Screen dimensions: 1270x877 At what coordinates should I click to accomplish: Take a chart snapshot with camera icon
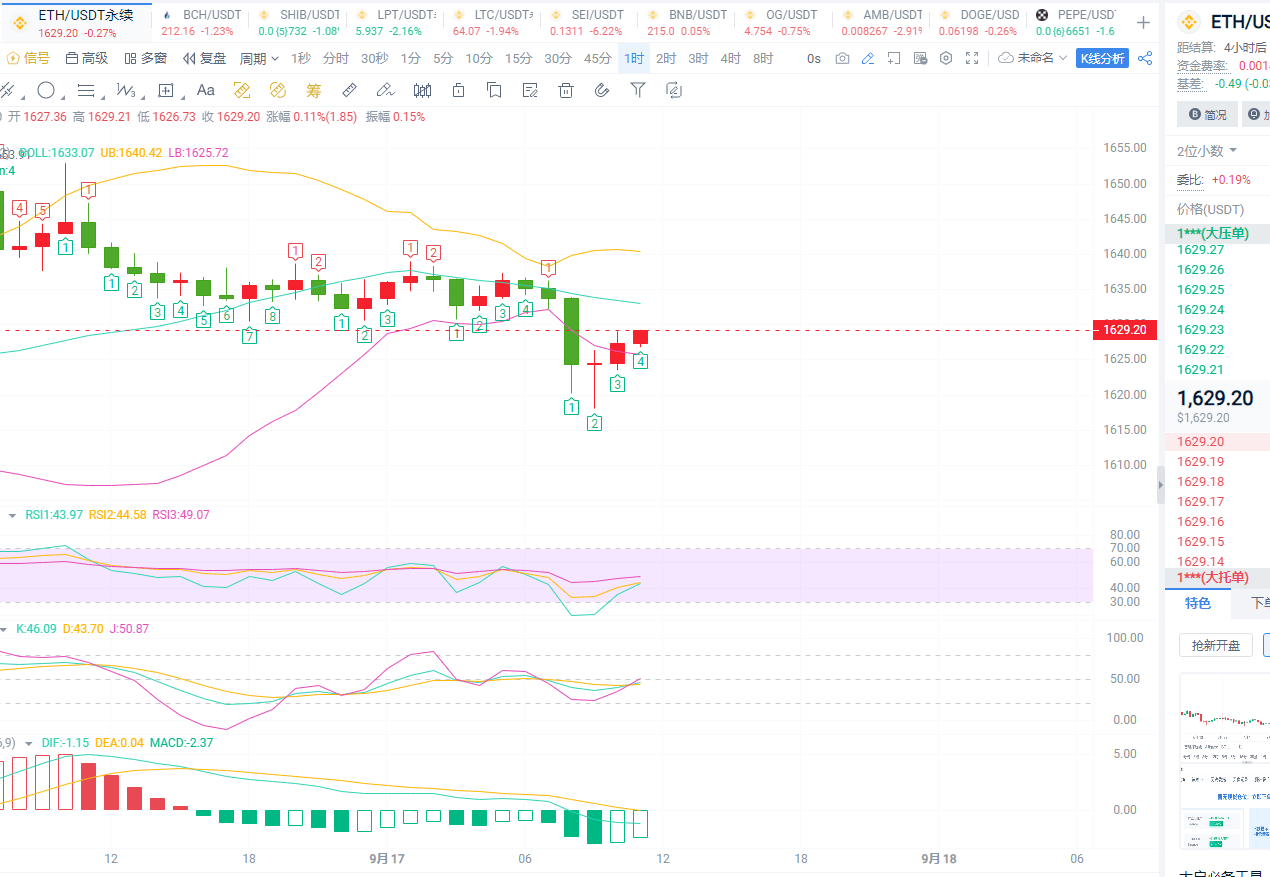[842, 58]
